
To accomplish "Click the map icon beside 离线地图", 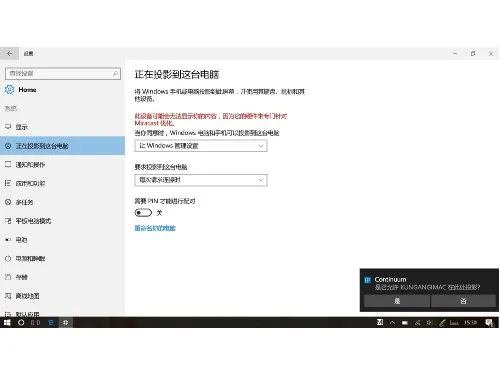I will [x=8, y=295].
